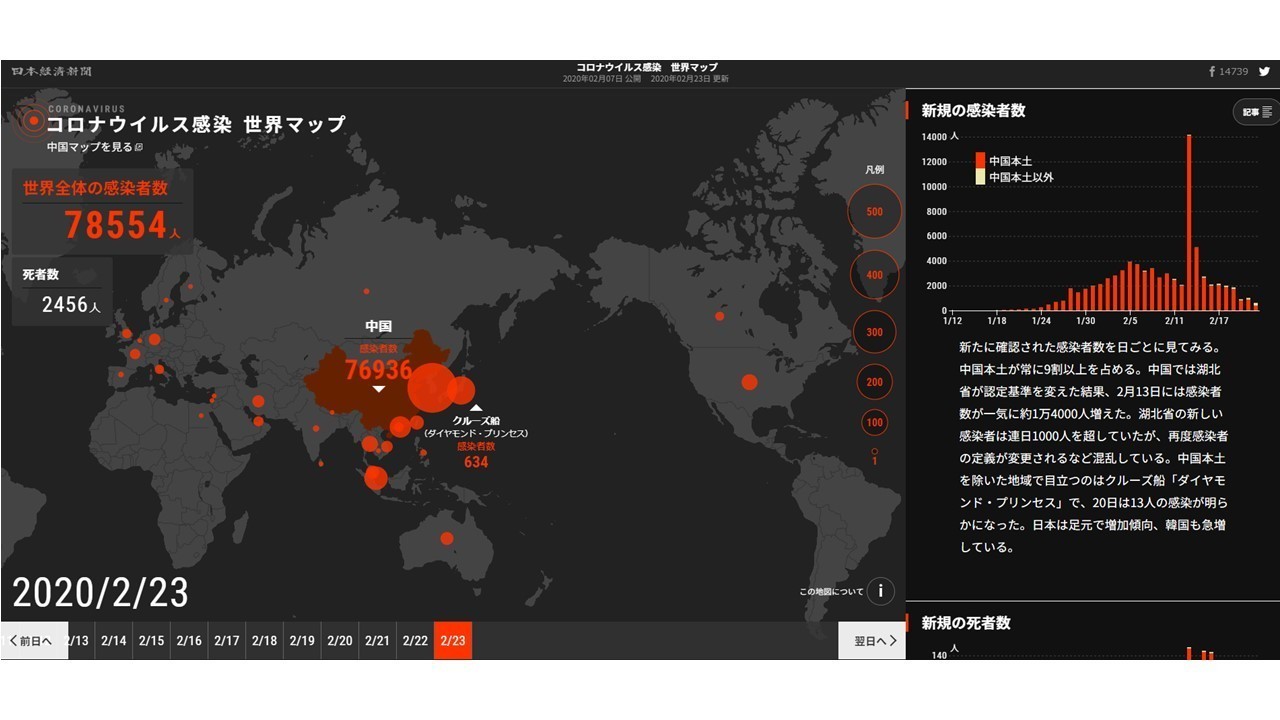Click the legend circle labeled 100
1280x720 pixels.
pos(875,423)
